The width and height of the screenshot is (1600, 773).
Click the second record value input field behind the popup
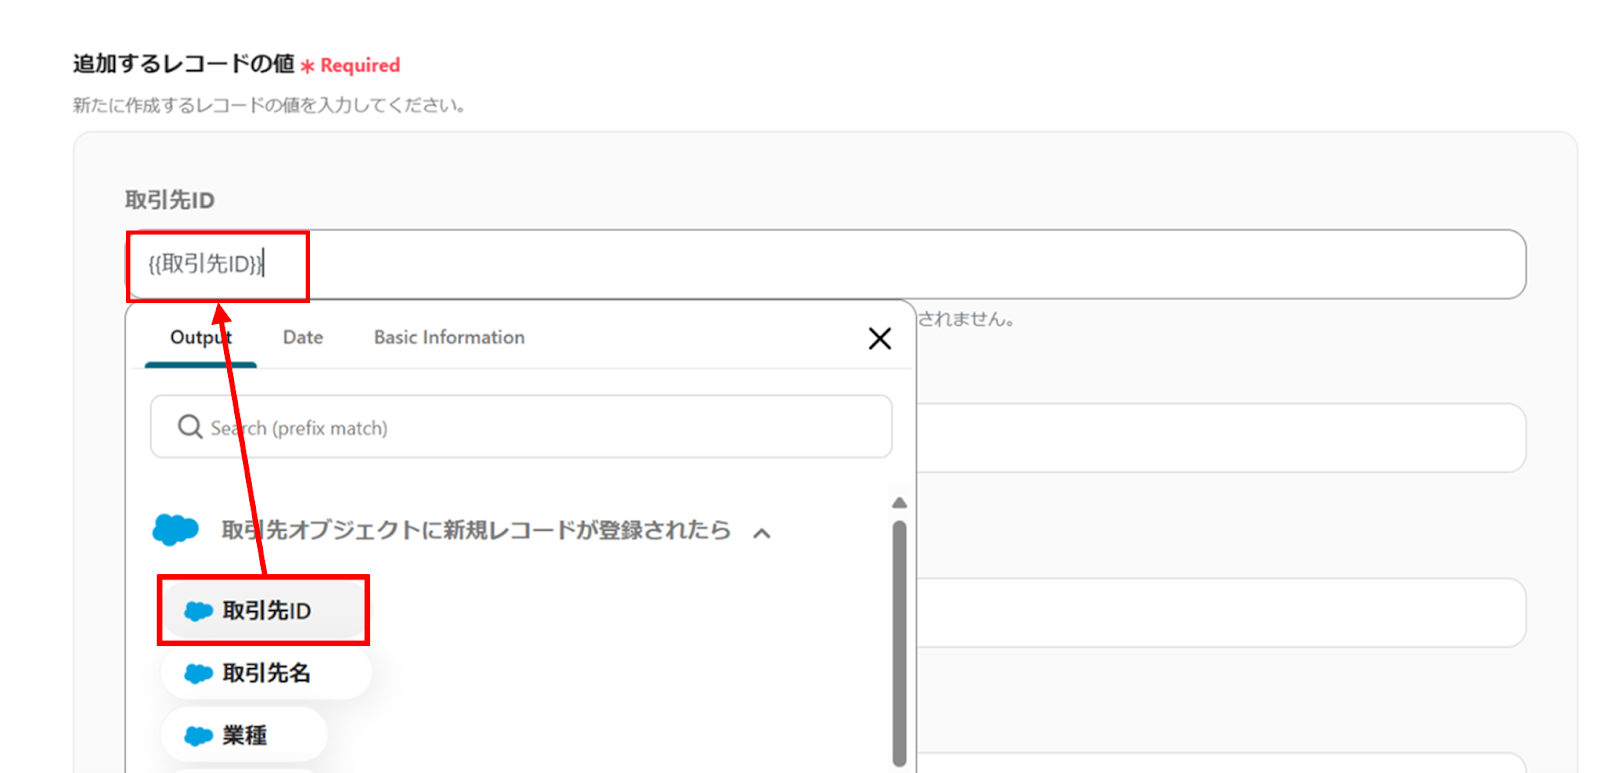coord(1221,438)
